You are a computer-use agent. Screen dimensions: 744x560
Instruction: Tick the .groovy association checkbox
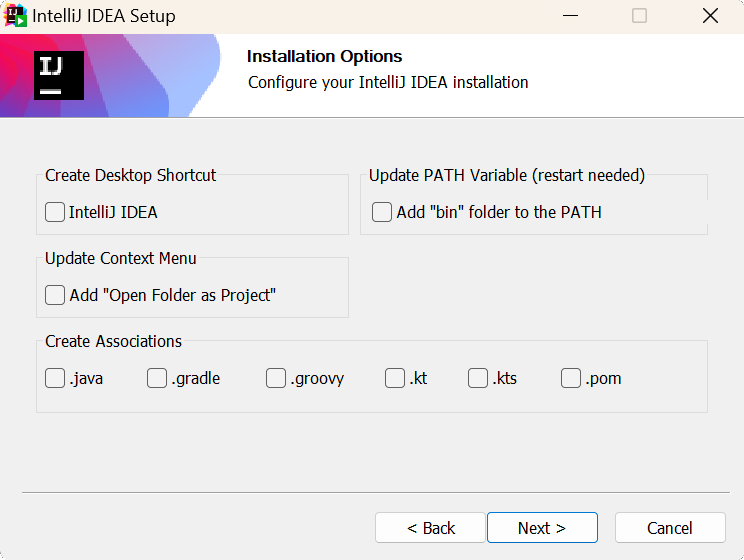(276, 378)
